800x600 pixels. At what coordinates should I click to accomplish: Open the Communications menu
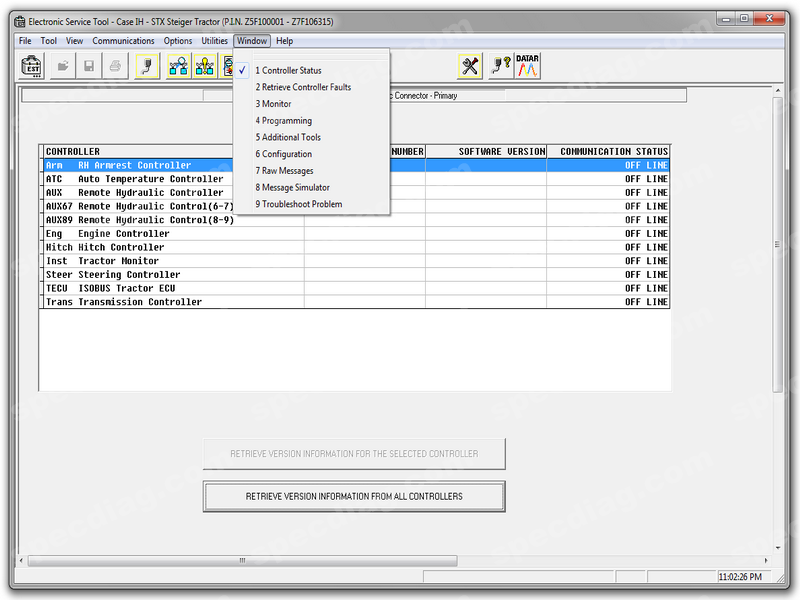(123, 41)
